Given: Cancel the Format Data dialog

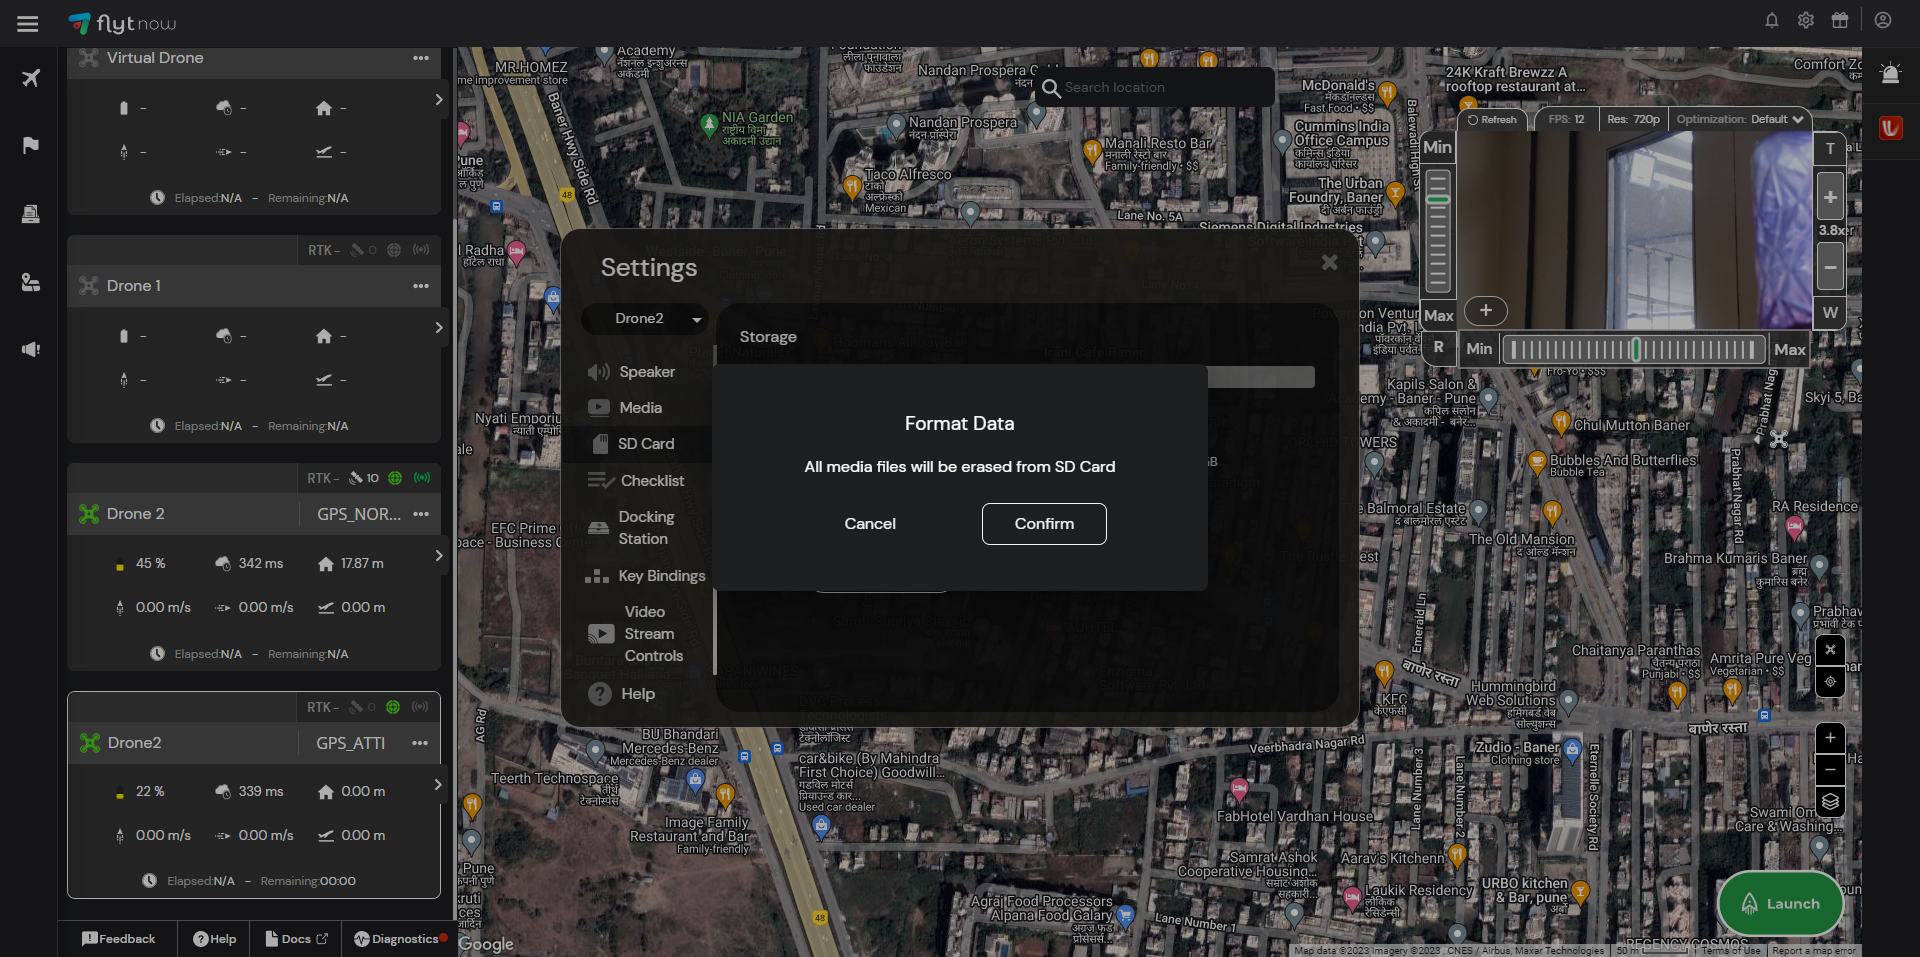Looking at the screenshot, I should pos(870,524).
